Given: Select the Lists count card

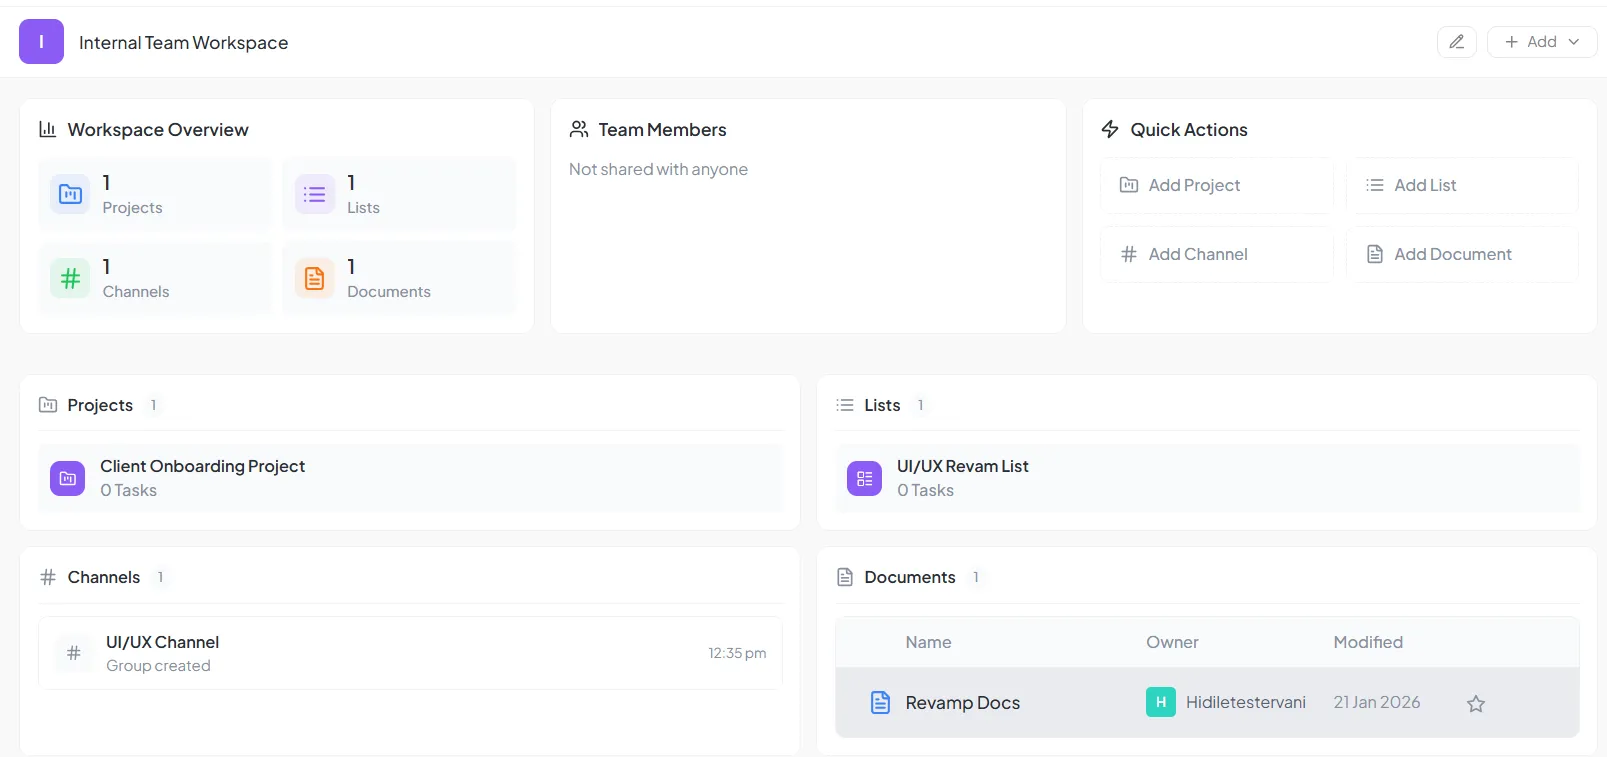Looking at the screenshot, I should click(399, 194).
